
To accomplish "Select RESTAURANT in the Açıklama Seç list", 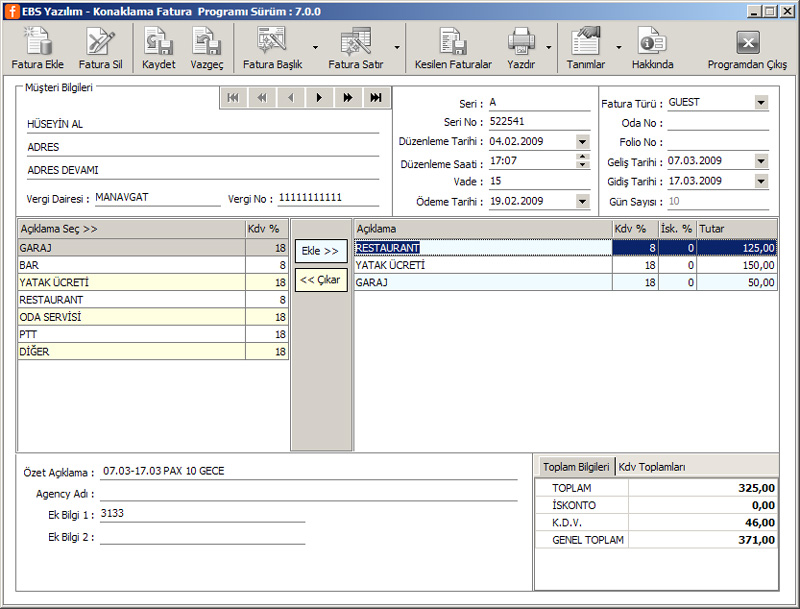I will pyautogui.click(x=153, y=300).
